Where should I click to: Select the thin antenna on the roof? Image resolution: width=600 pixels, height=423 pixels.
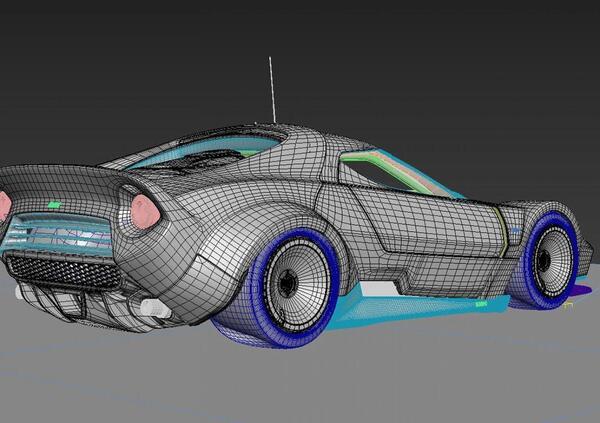point(272,91)
